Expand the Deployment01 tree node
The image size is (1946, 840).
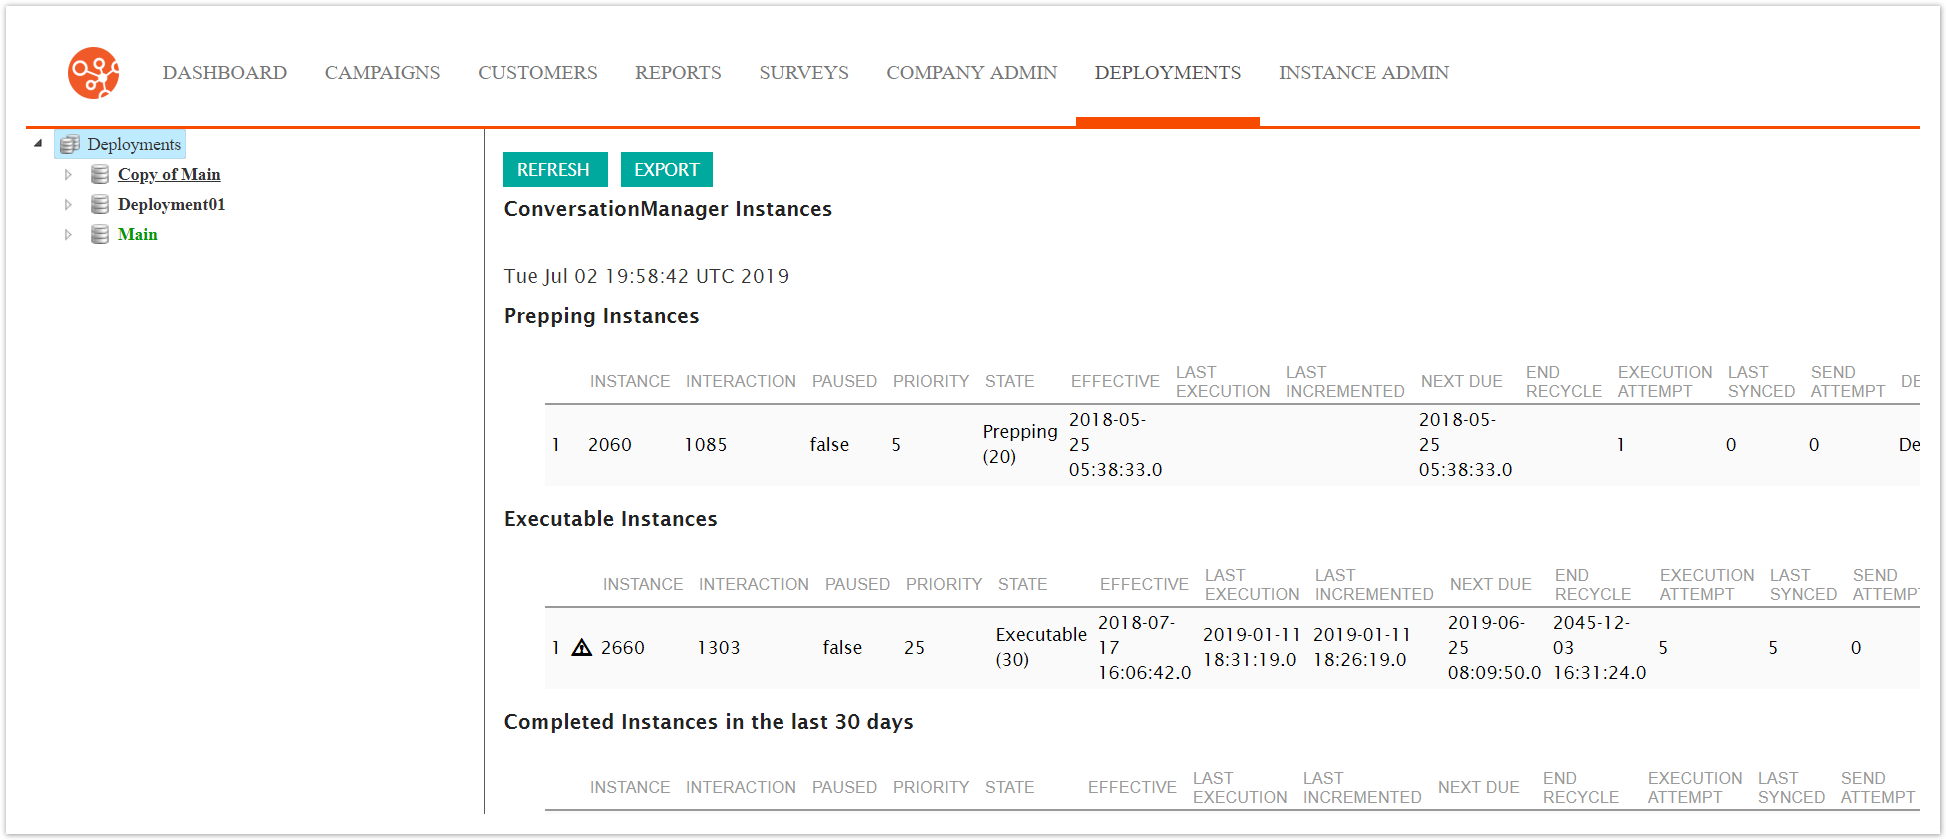(x=68, y=204)
